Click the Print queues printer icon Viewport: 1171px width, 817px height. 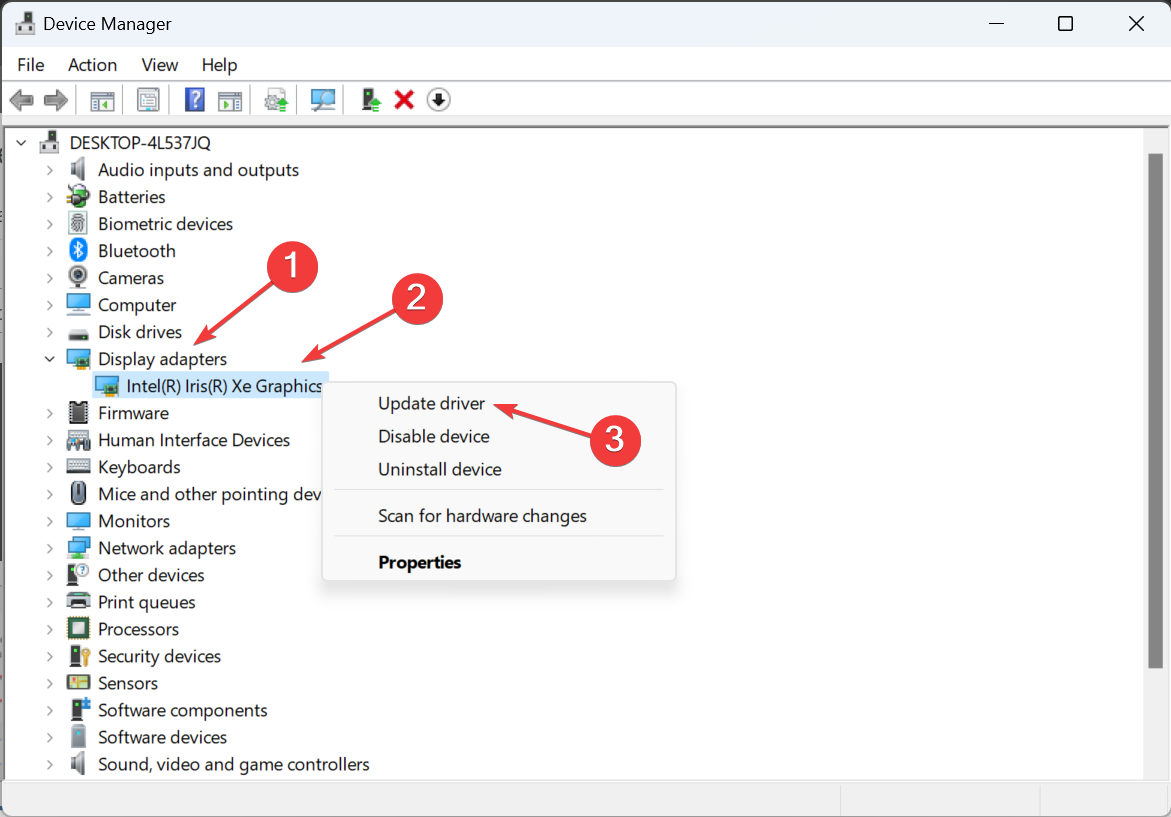coord(78,601)
